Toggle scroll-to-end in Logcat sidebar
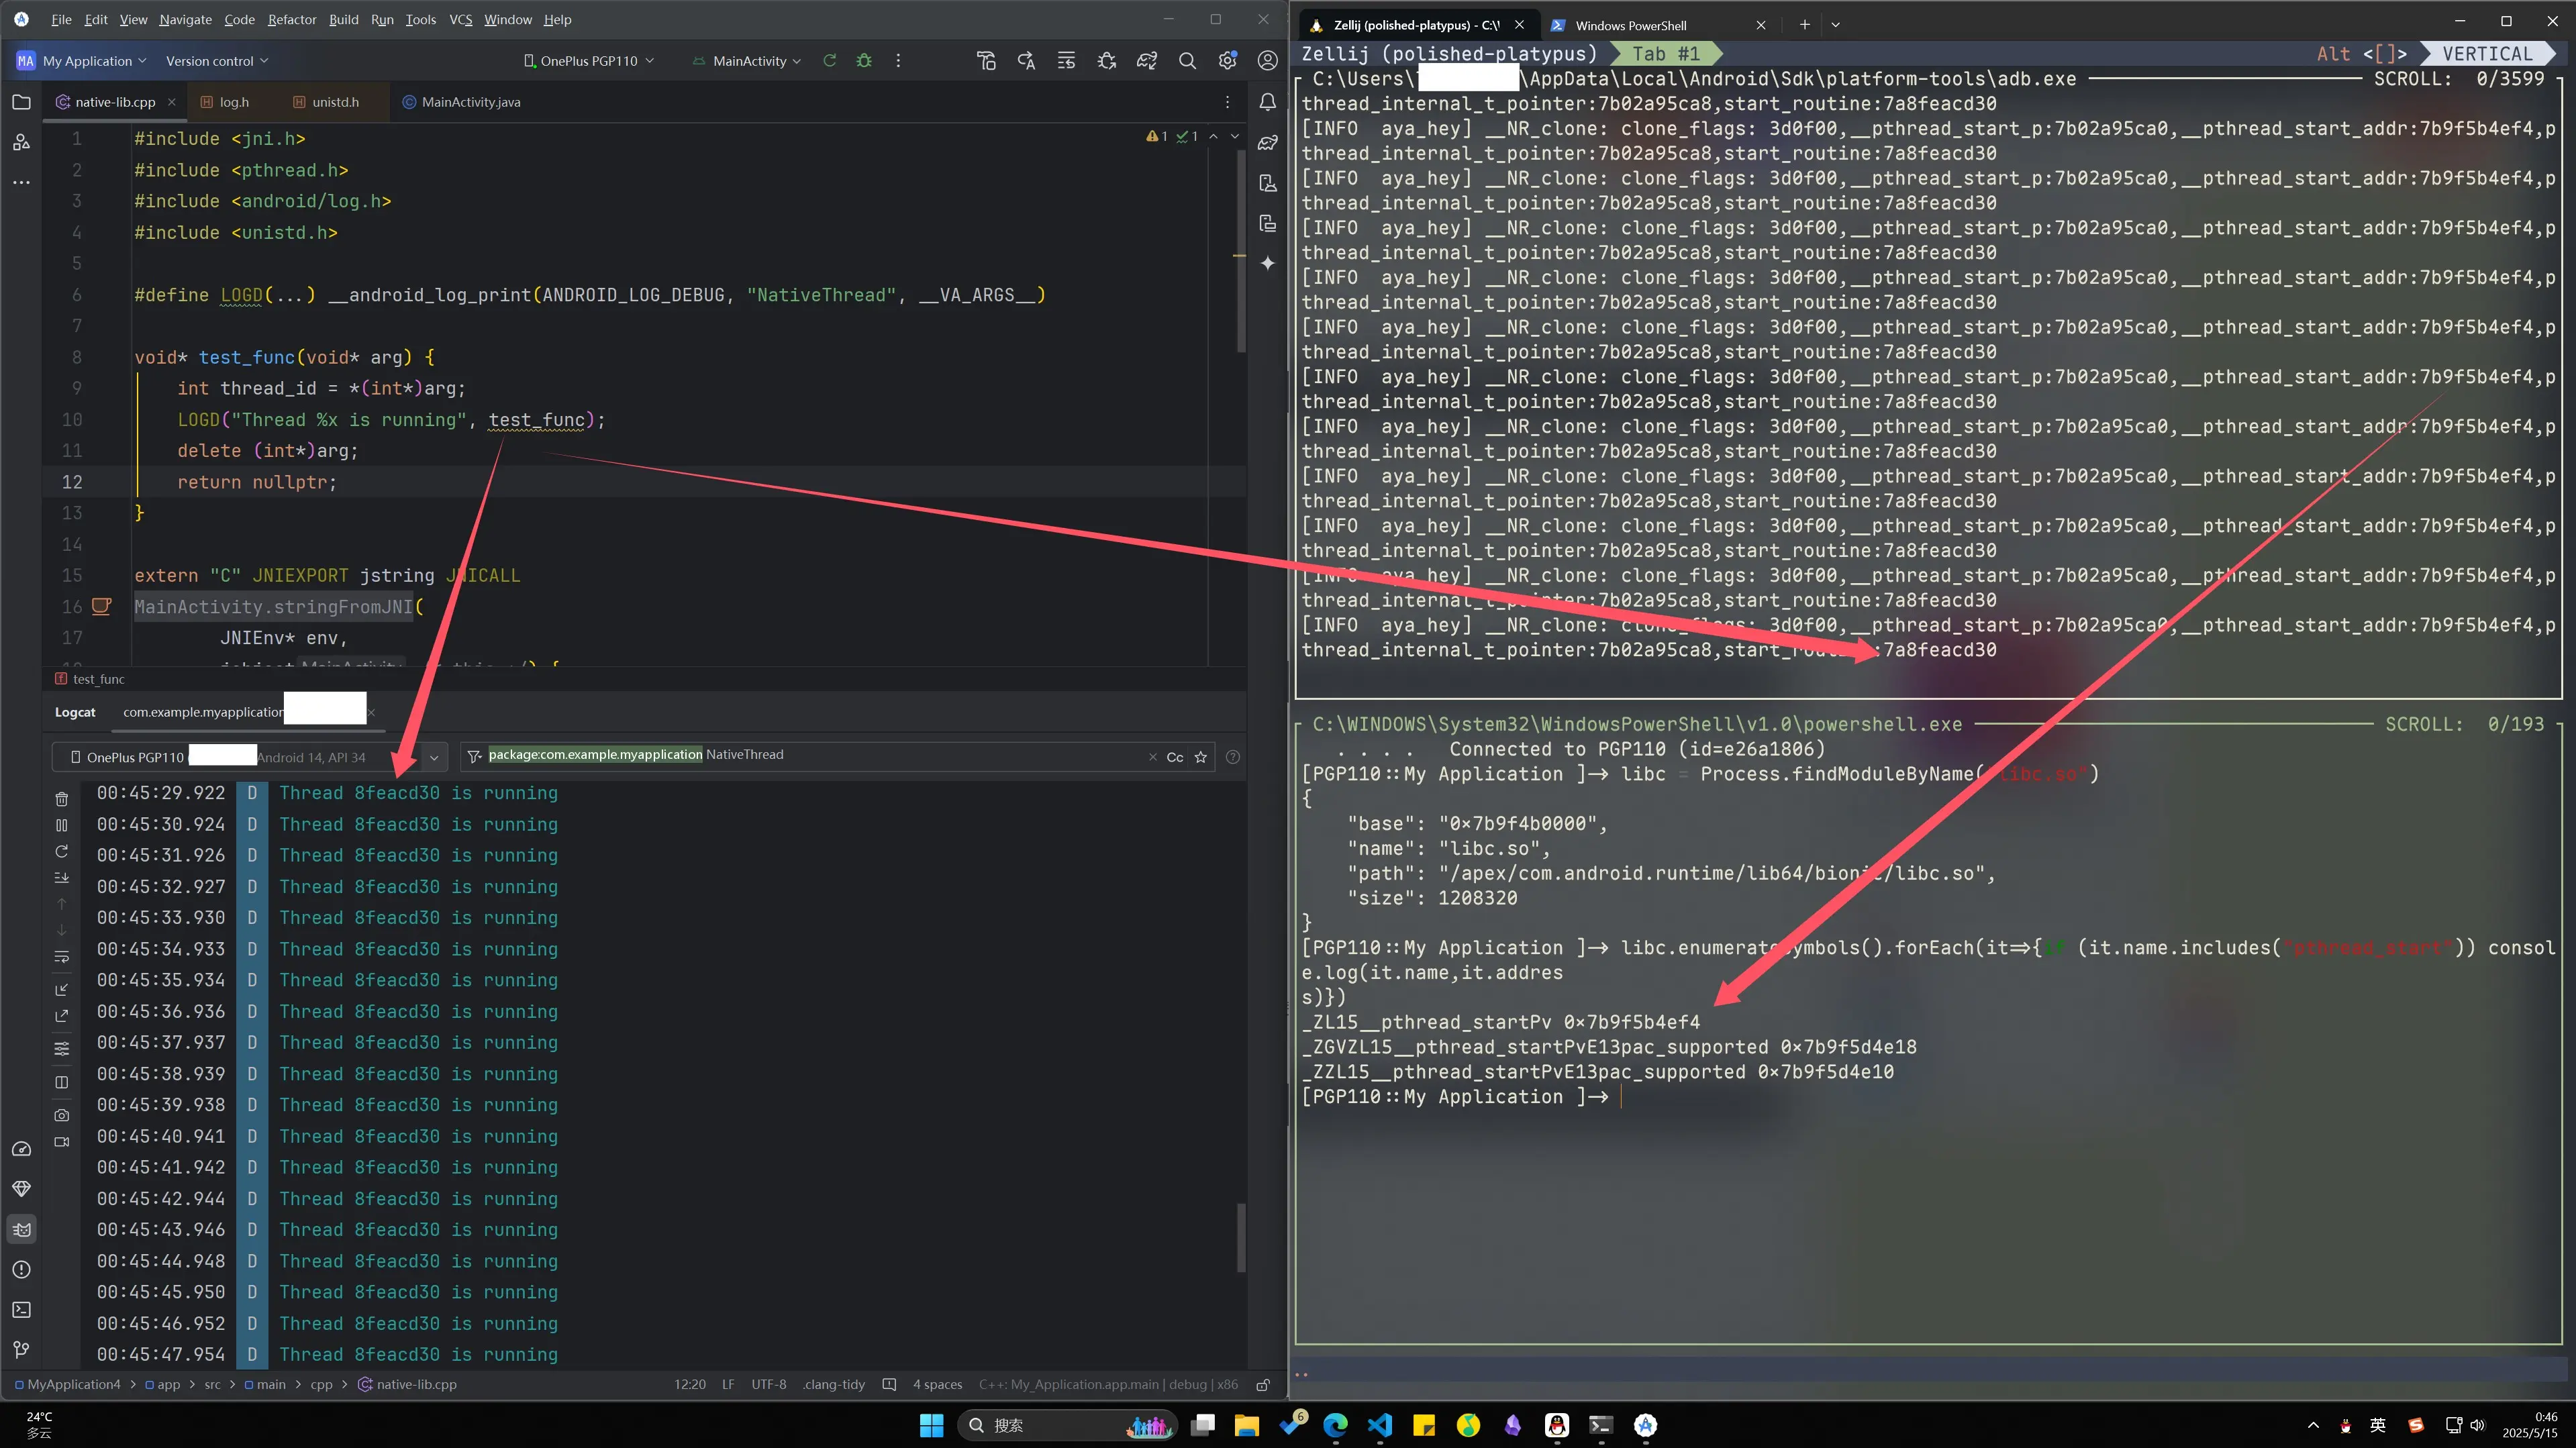Viewport: 2576px width, 1448px height. pos(61,878)
